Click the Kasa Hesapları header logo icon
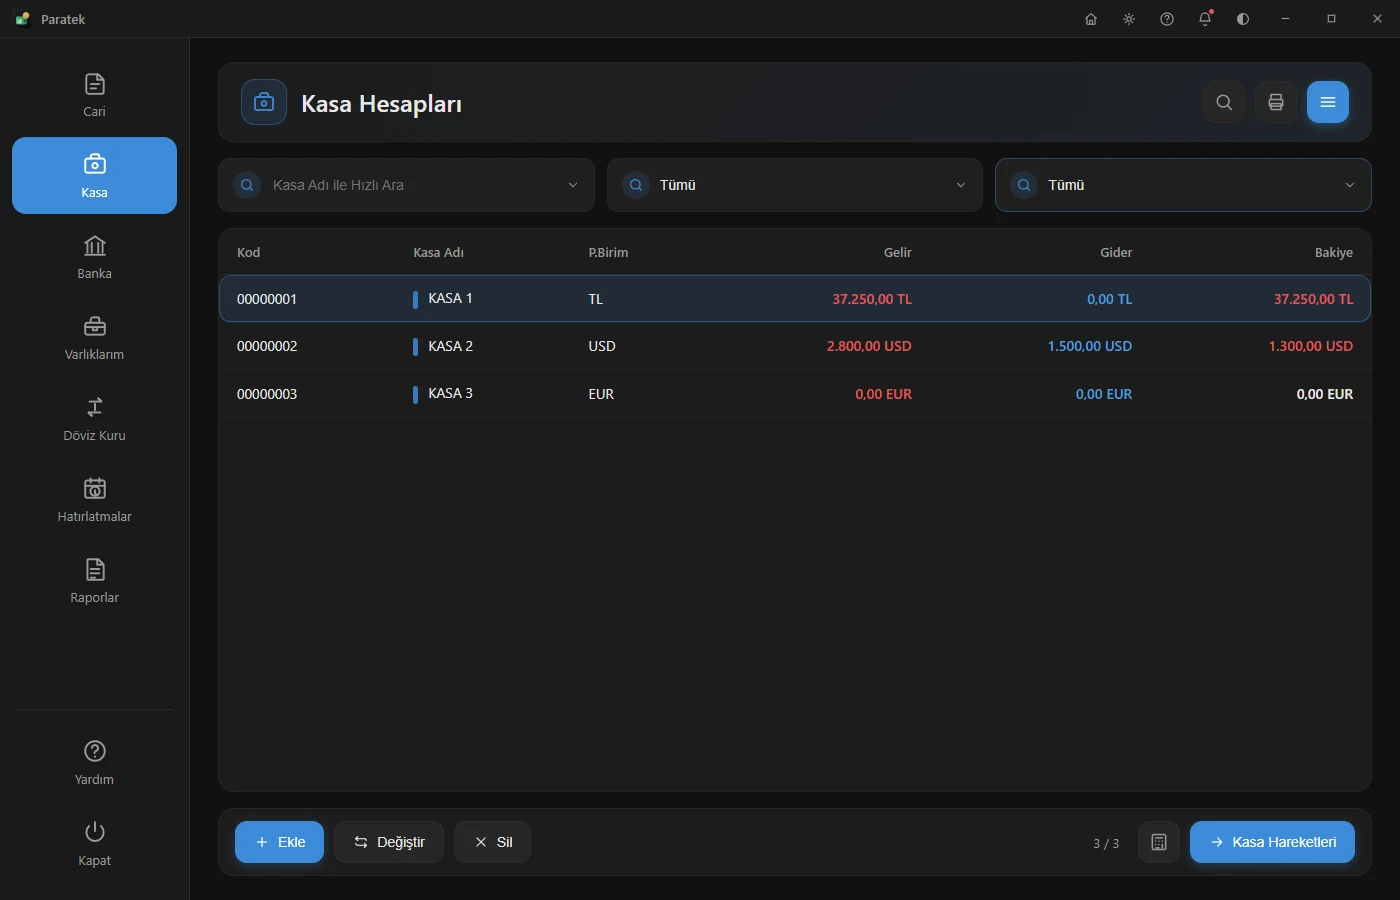The height and width of the screenshot is (900, 1400). click(x=264, y=102)
